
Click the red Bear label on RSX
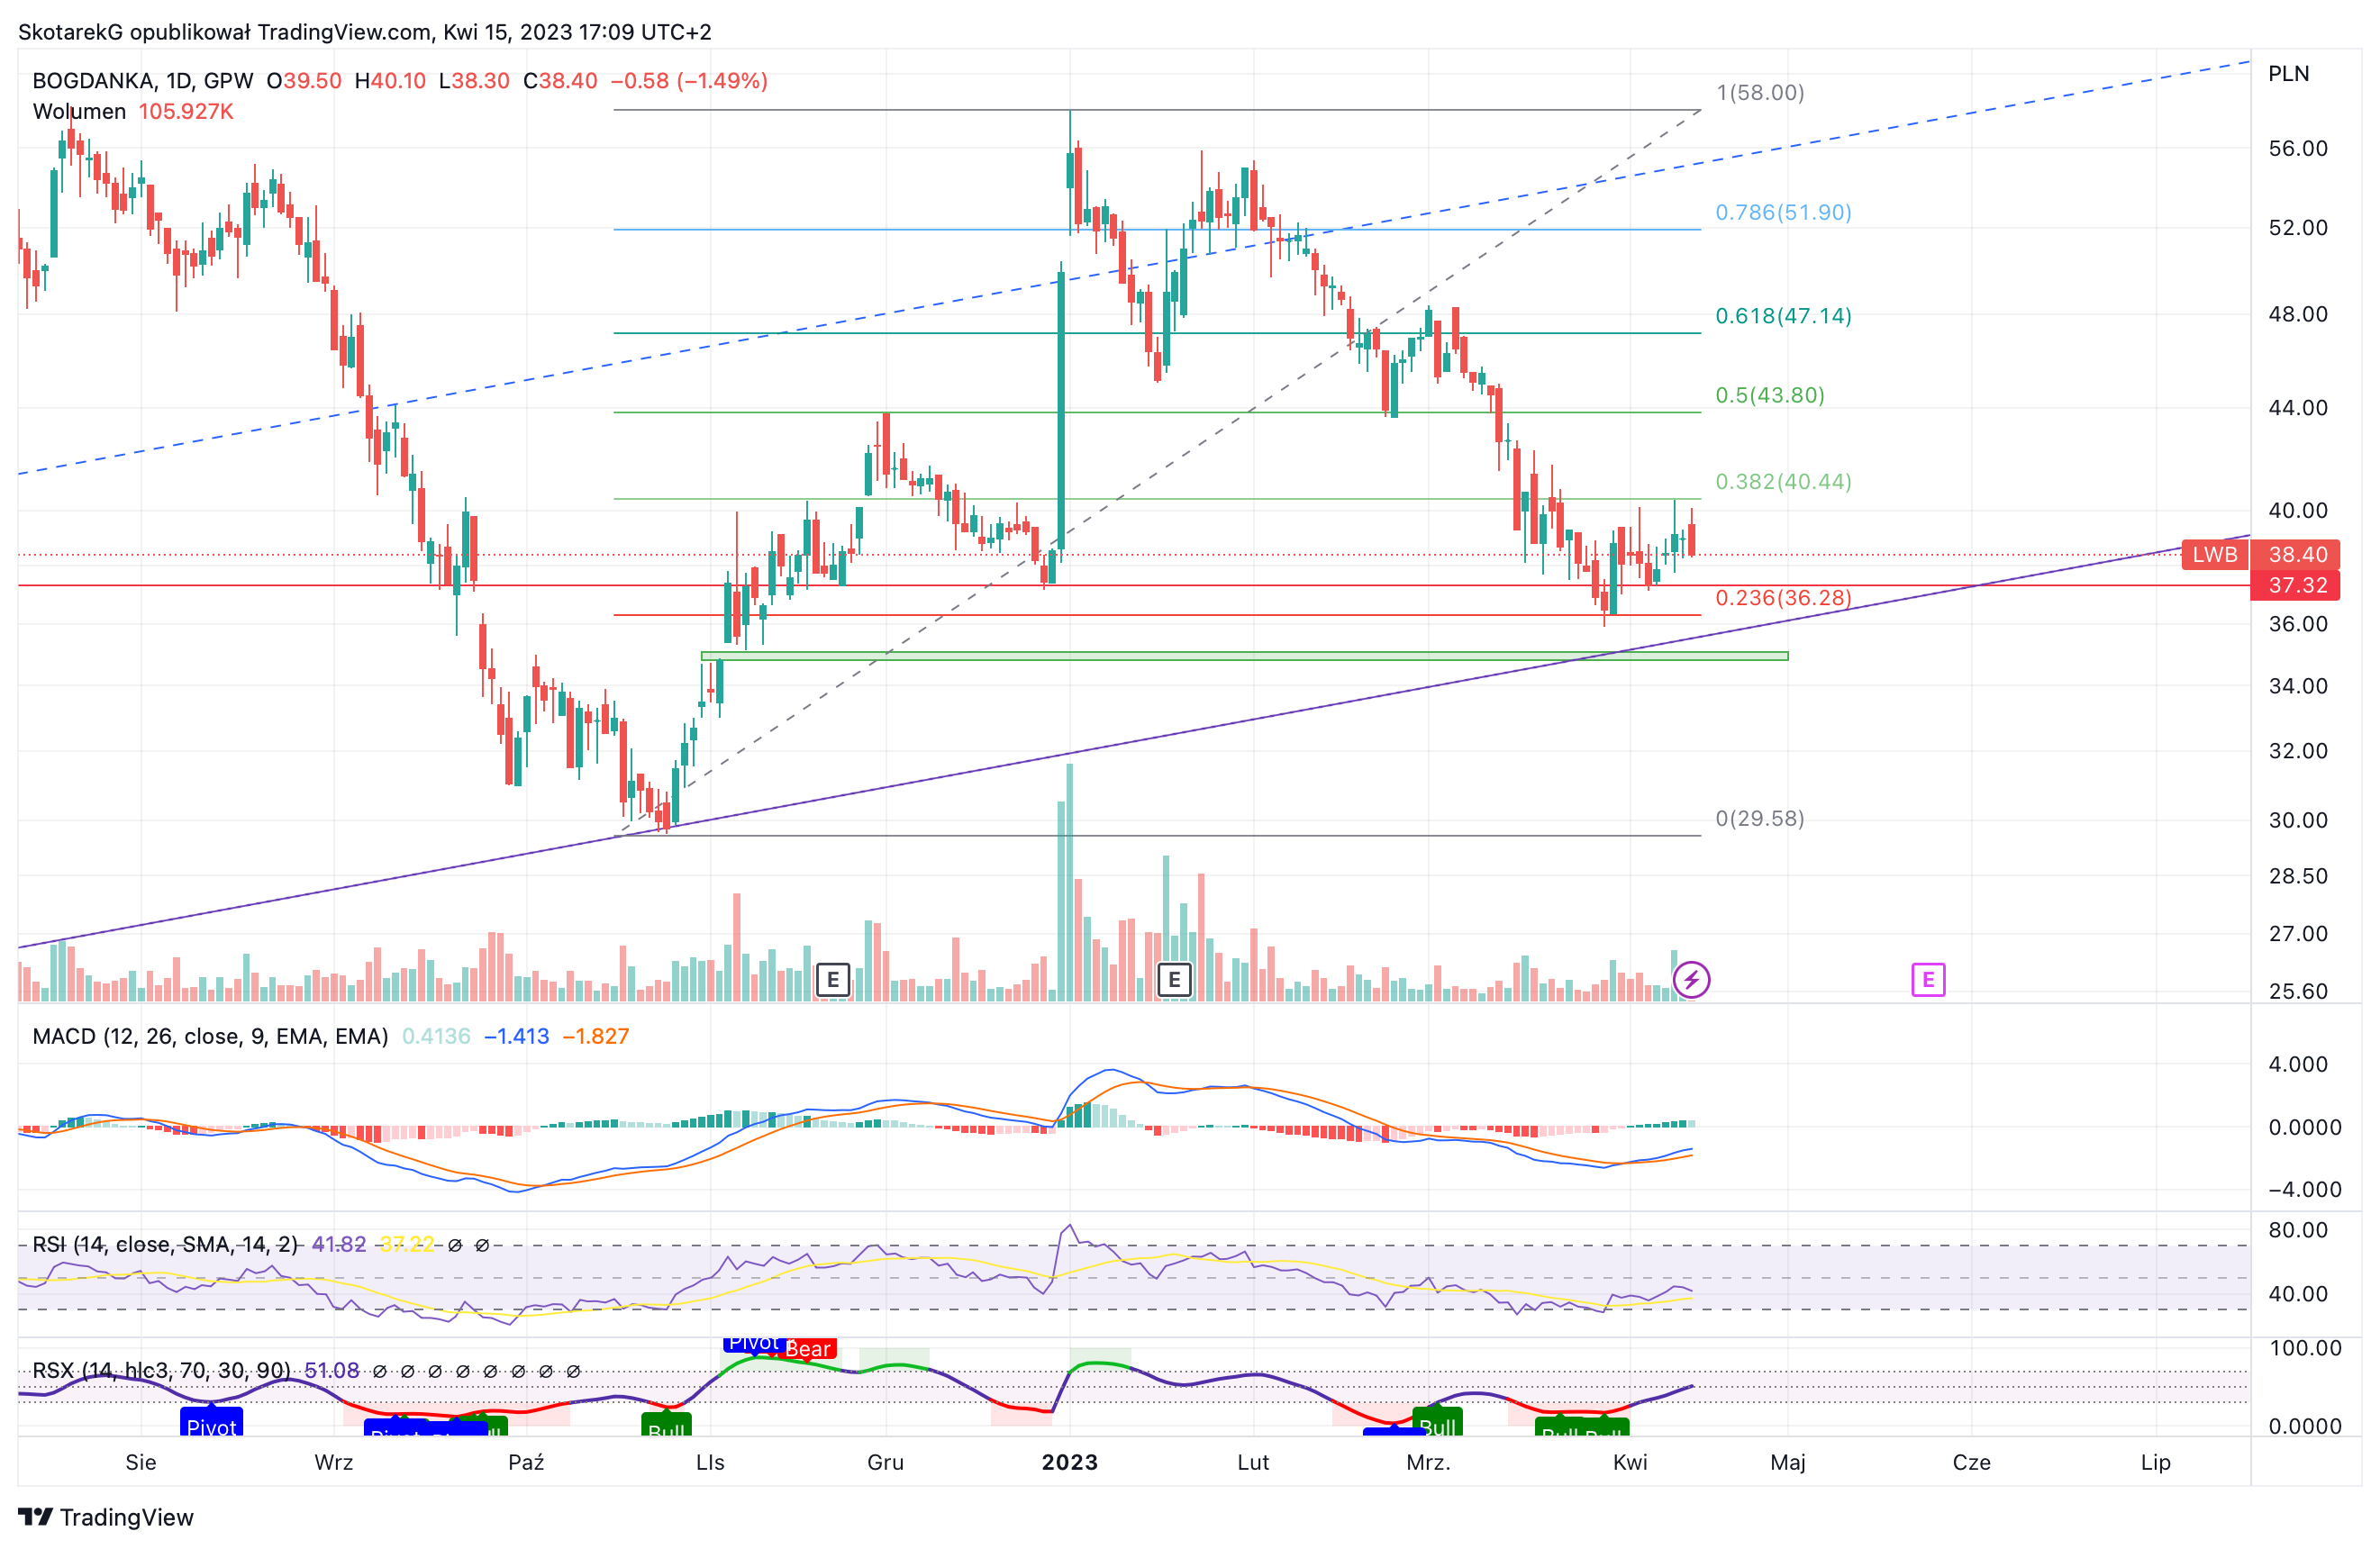[x=808, y=1349]
